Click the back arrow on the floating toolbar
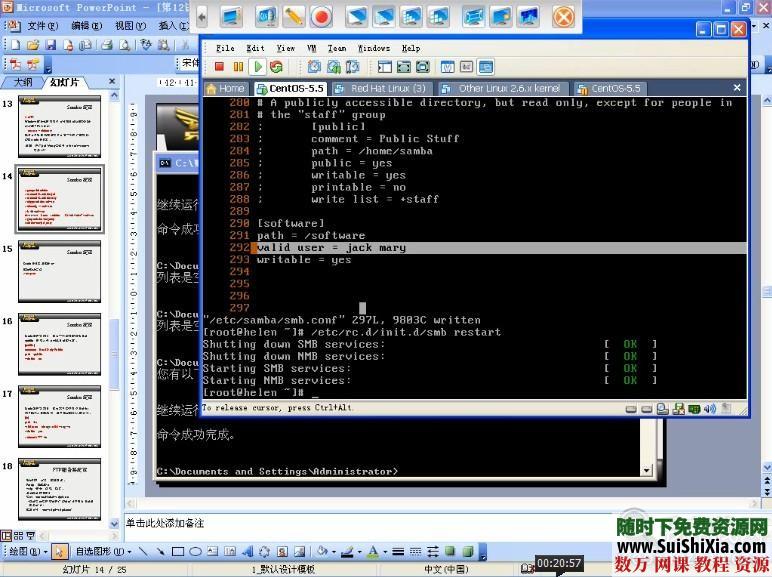 202,17
